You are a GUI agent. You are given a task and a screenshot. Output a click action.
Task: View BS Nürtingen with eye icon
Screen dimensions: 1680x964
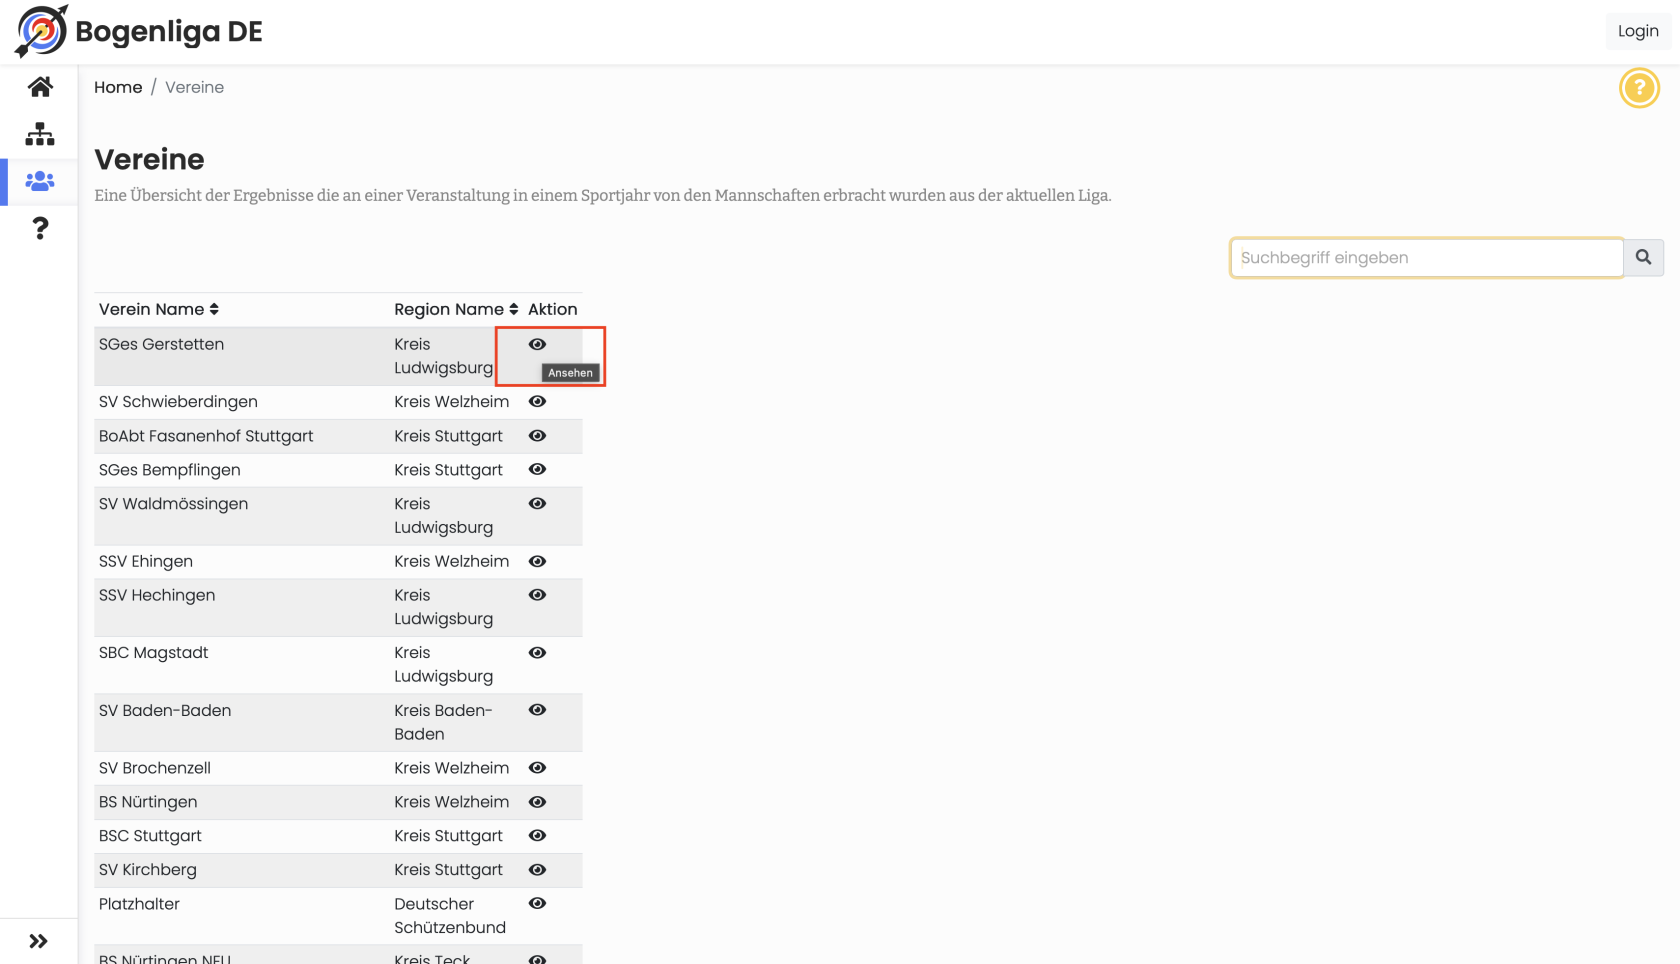[537, 801]
